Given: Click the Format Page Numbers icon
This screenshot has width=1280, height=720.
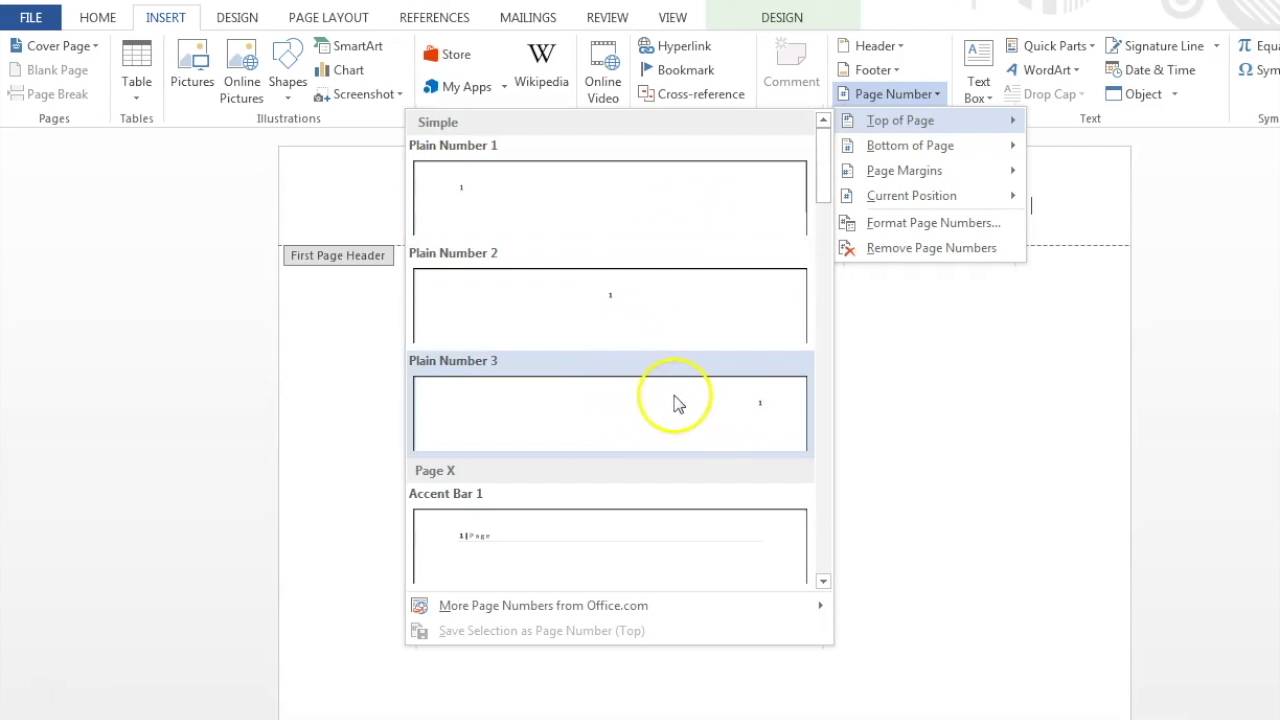Looking at the screenshot, I should [x=848, y=223].
